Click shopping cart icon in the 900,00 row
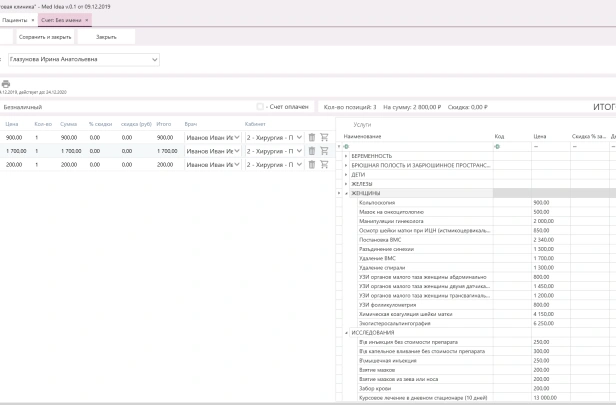The width and height of the screenshot is (616, 405). 324,137
